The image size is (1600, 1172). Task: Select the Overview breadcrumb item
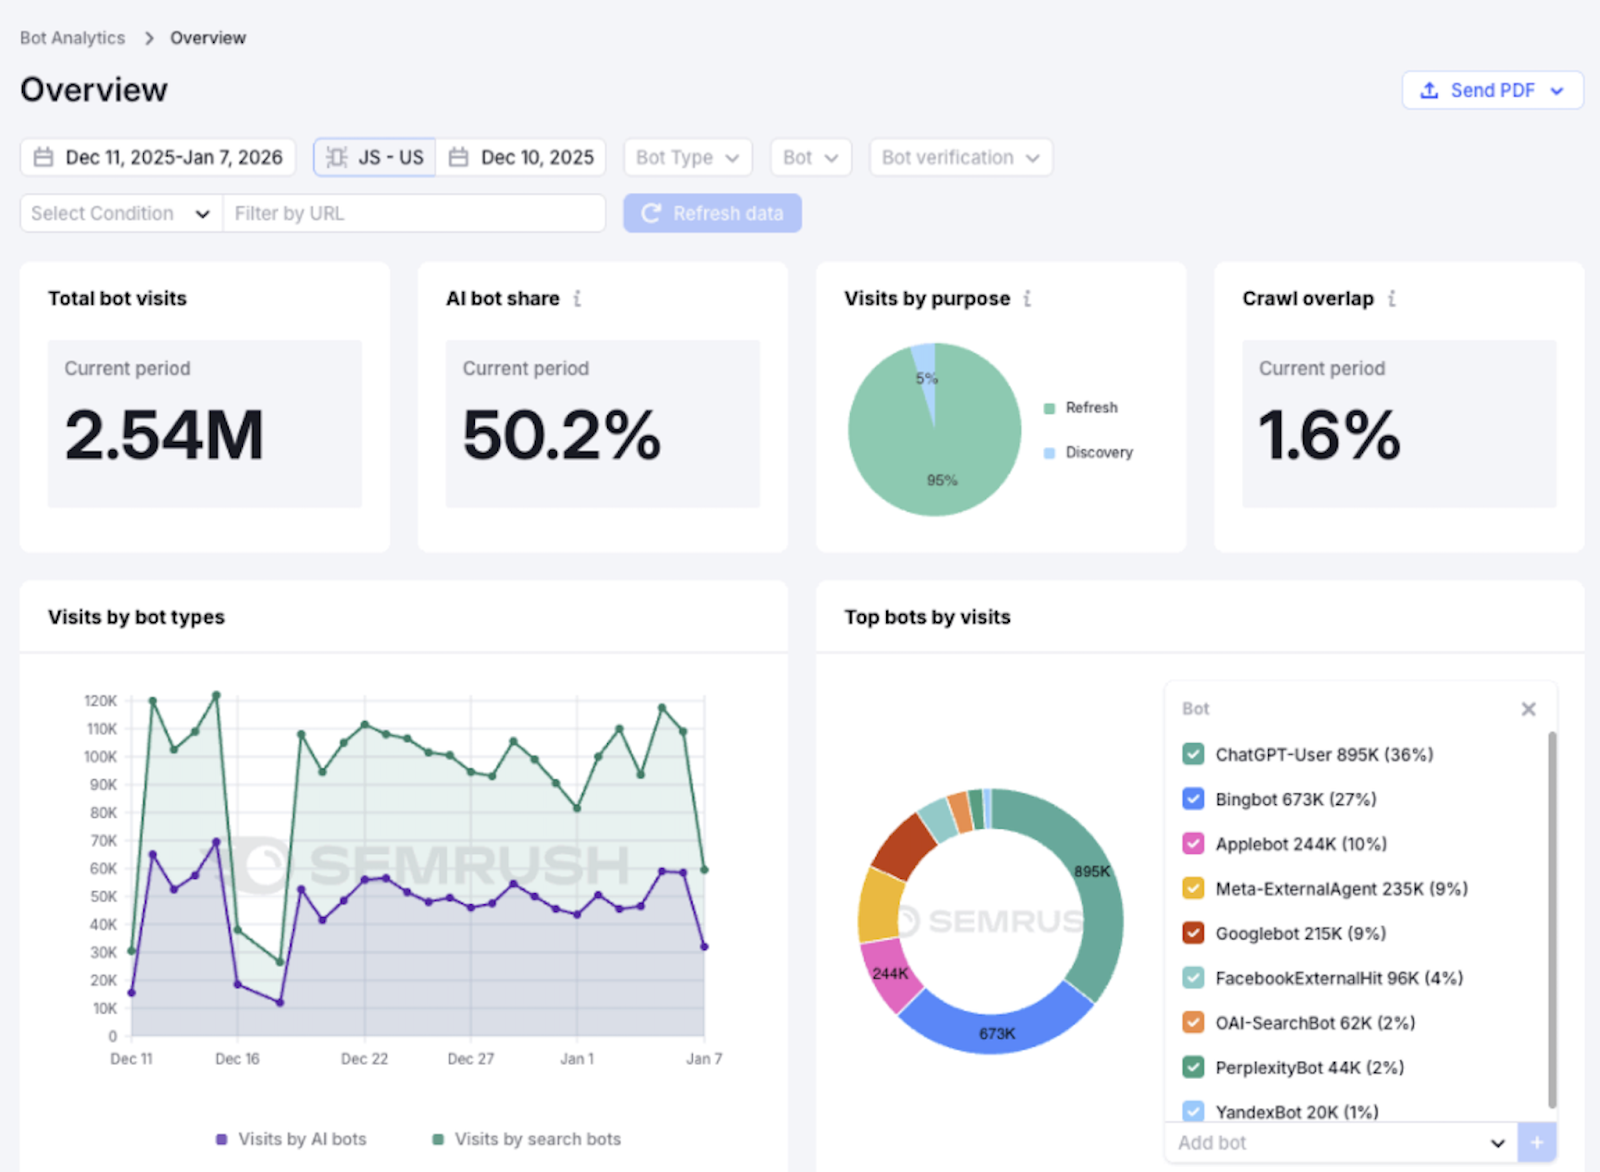click(208, 37)
